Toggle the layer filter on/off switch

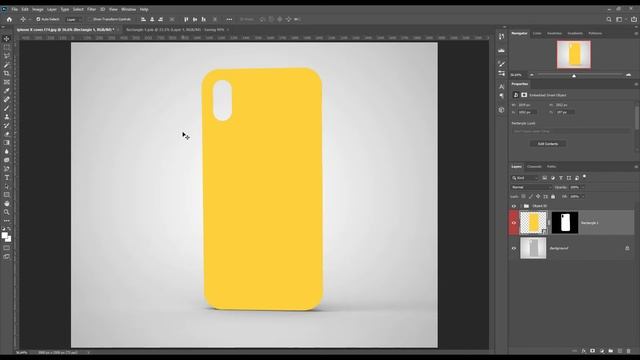coord(584,177)
